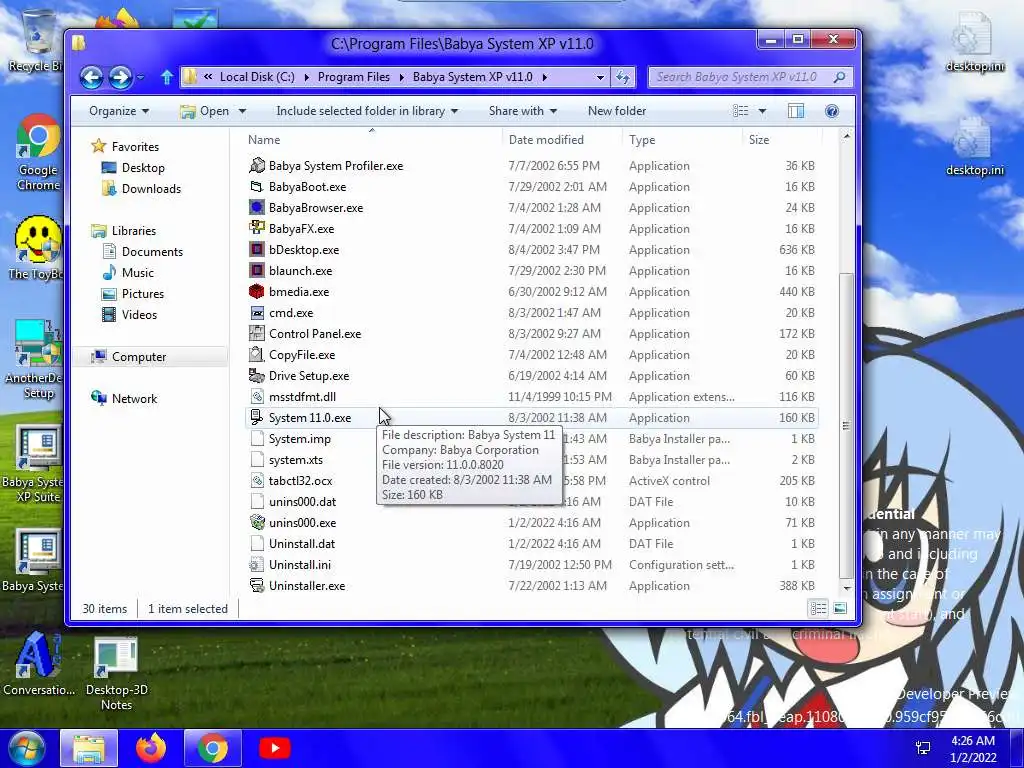Select msstdfmt.dll file icon

point(257,396)
